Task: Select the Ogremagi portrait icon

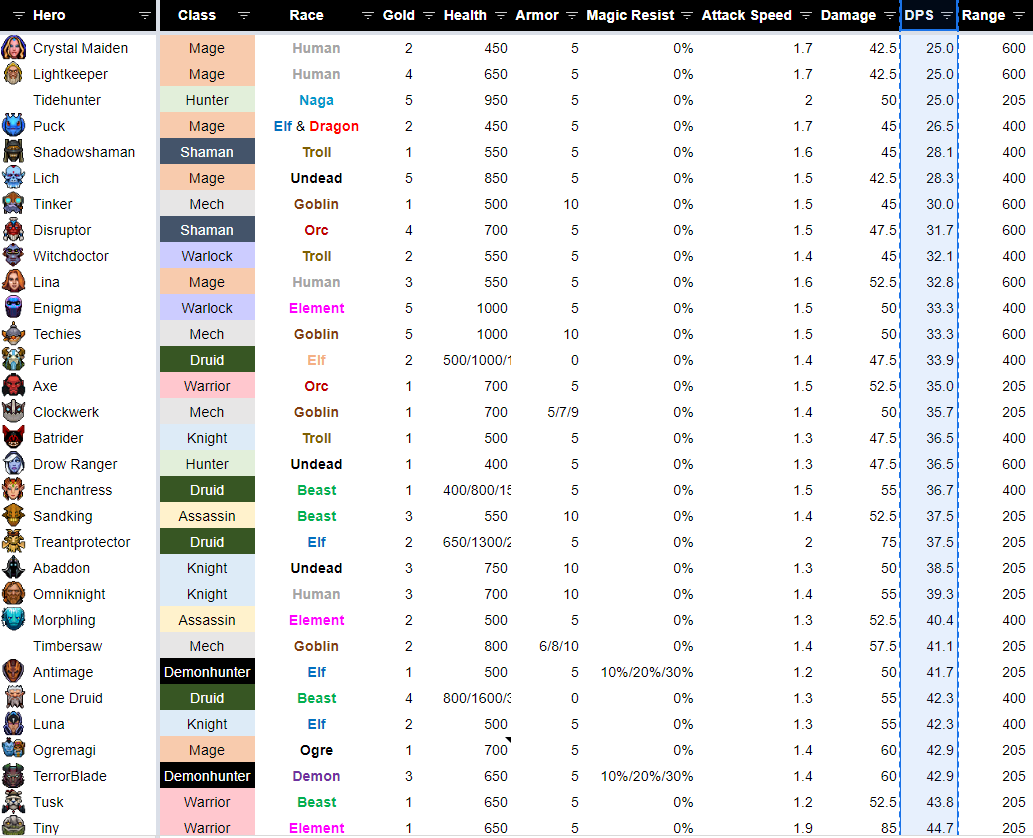Action: (x=13, y=750)
